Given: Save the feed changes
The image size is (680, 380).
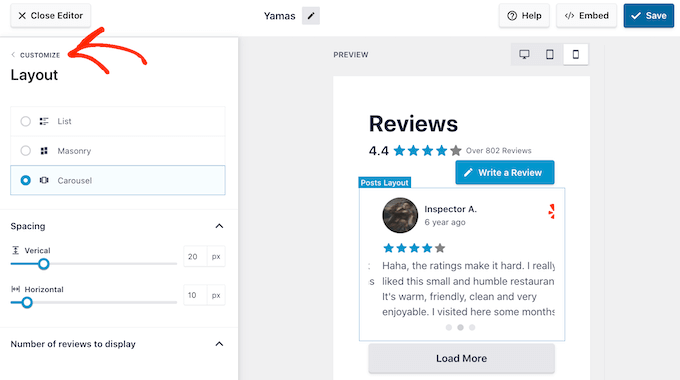Looking at the screenshot, I should click(x=649, y=16).
